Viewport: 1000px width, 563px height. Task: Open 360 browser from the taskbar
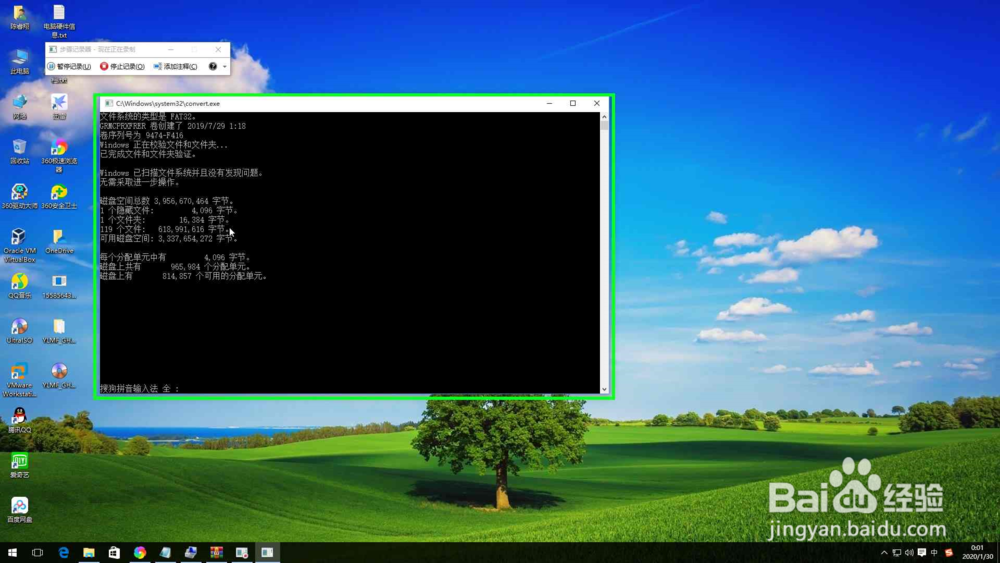tap(140, 552)
